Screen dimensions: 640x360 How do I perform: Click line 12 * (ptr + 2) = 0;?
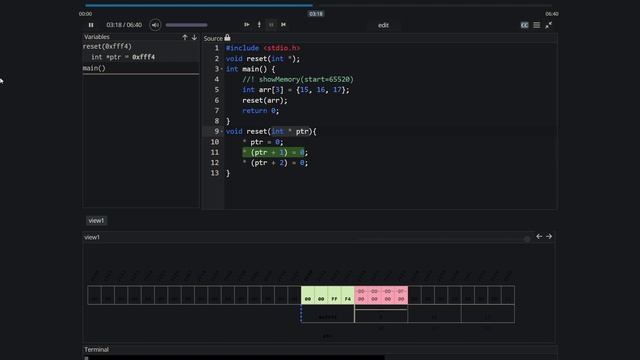tap(275, 163)
